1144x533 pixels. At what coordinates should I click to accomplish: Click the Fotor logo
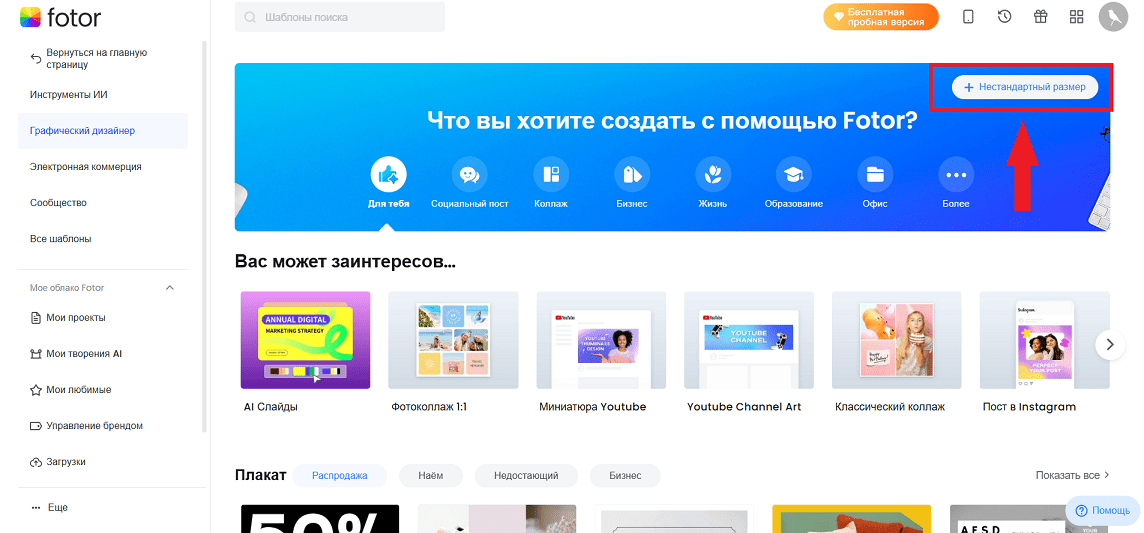61,17
